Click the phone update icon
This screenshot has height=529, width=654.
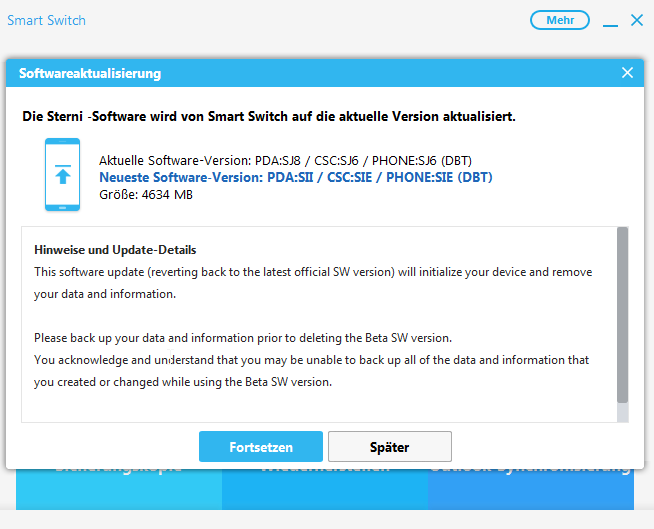pos(63,174)
